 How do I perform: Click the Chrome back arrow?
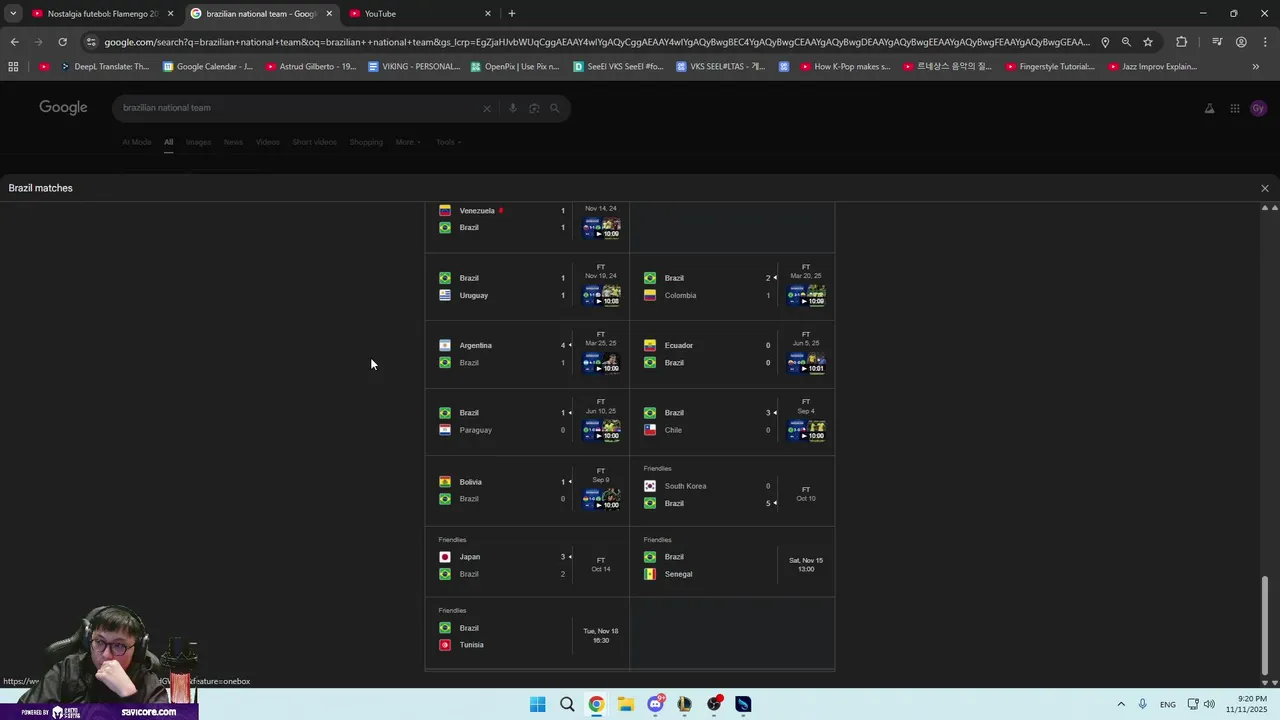pos(14,42)
